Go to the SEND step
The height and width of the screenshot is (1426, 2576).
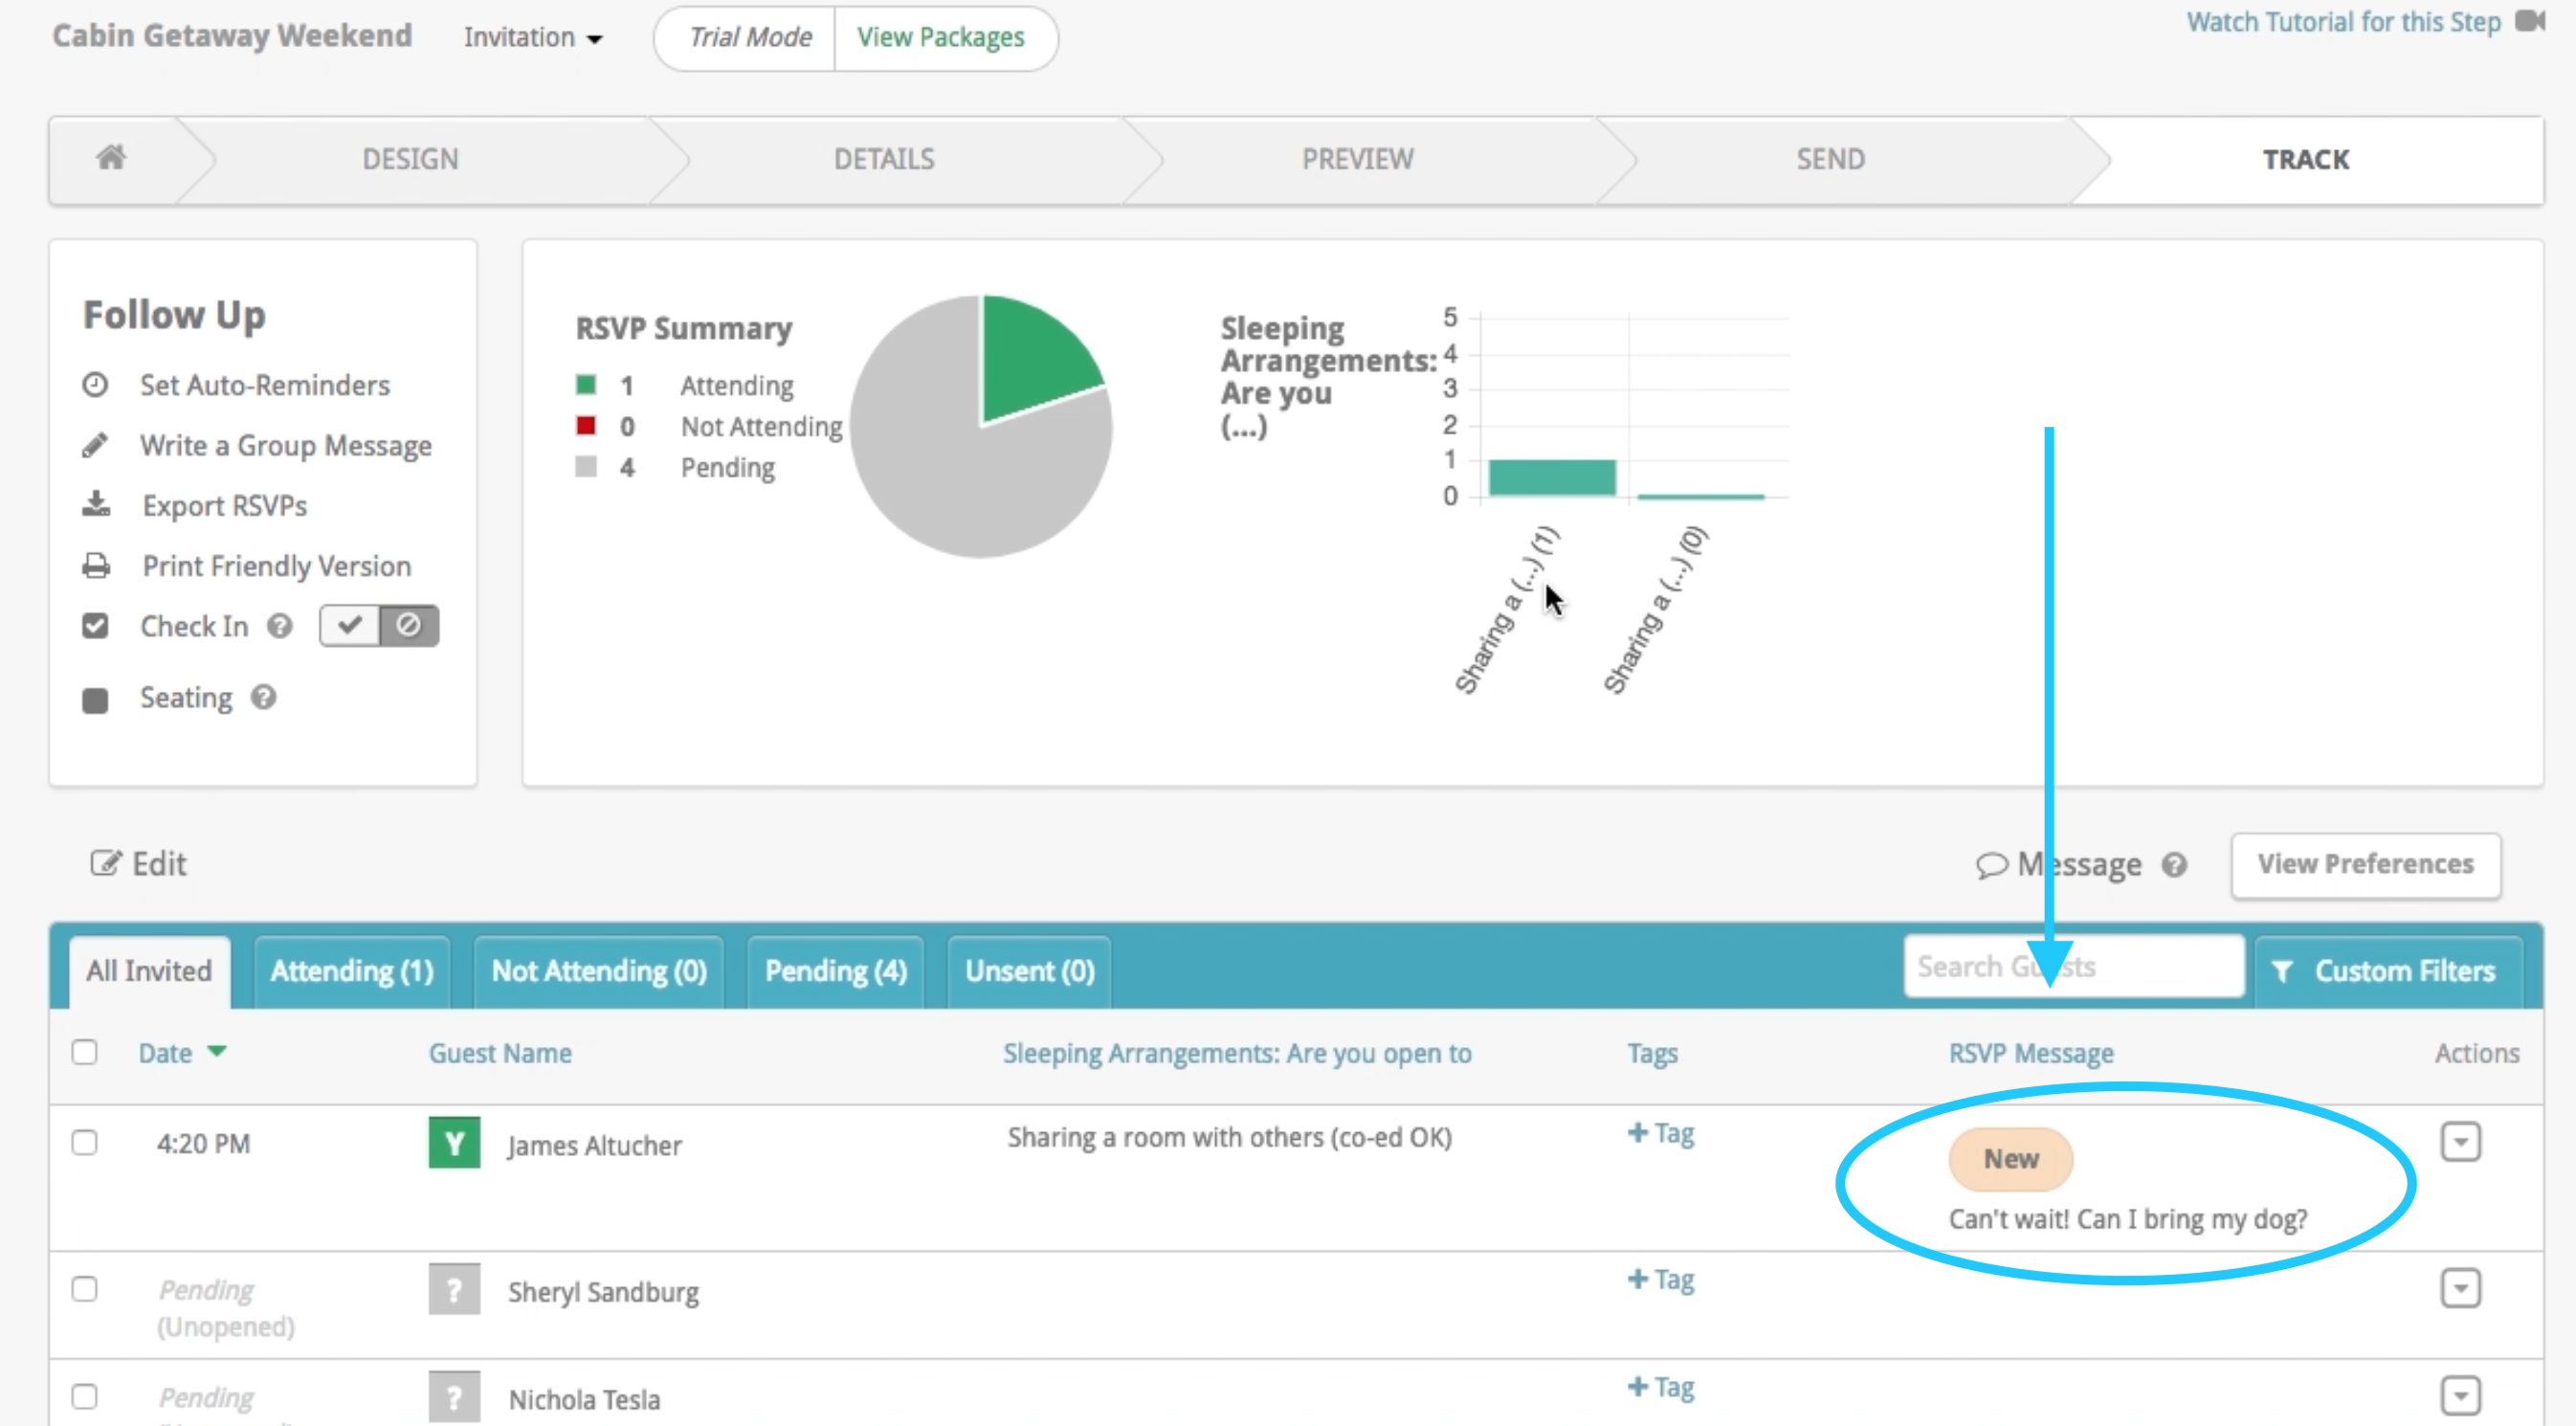point(1830,159)
